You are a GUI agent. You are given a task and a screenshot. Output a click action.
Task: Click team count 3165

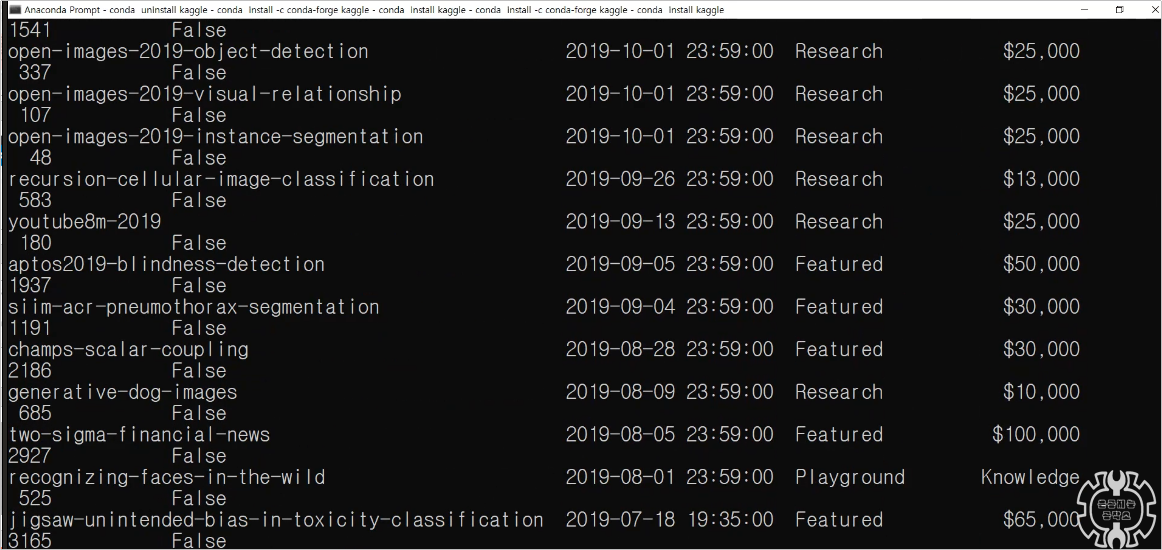click(30, 540)
